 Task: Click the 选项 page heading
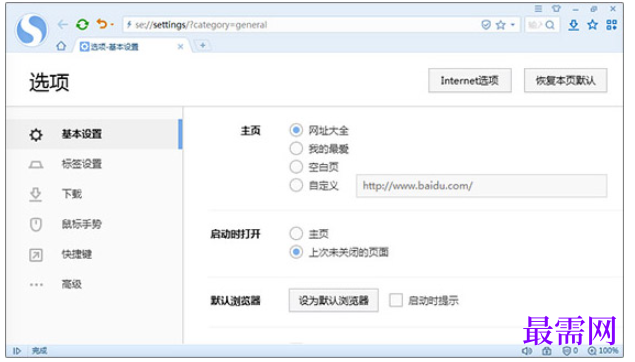49,83
